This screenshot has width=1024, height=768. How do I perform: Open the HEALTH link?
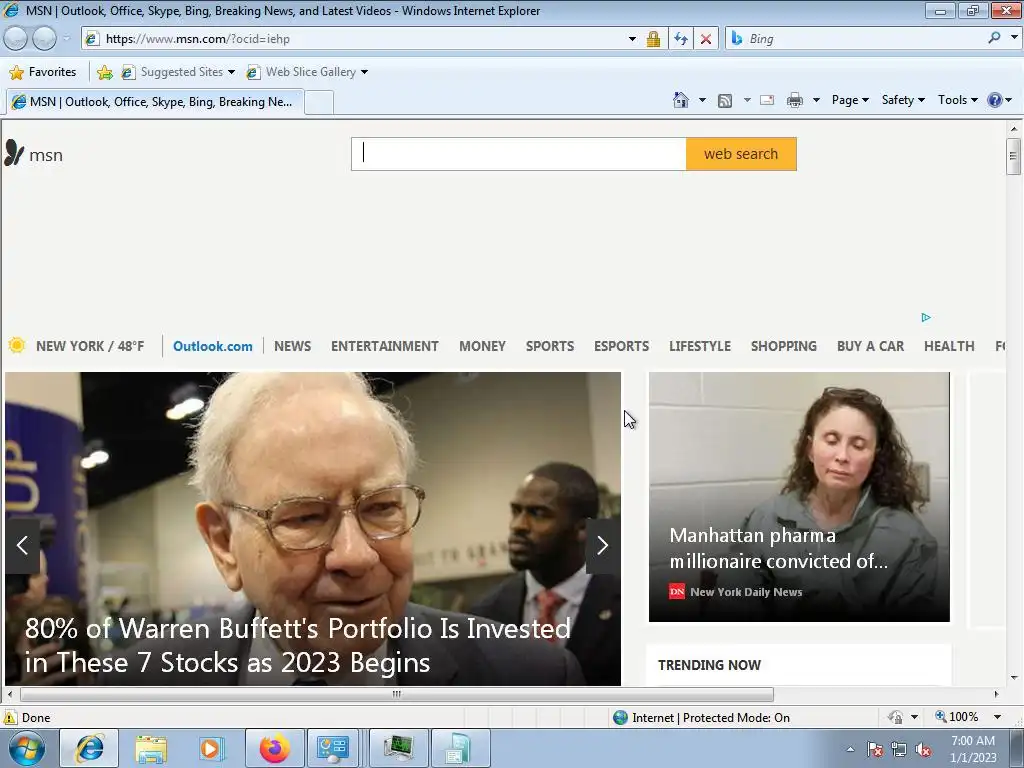coord(949,346)
